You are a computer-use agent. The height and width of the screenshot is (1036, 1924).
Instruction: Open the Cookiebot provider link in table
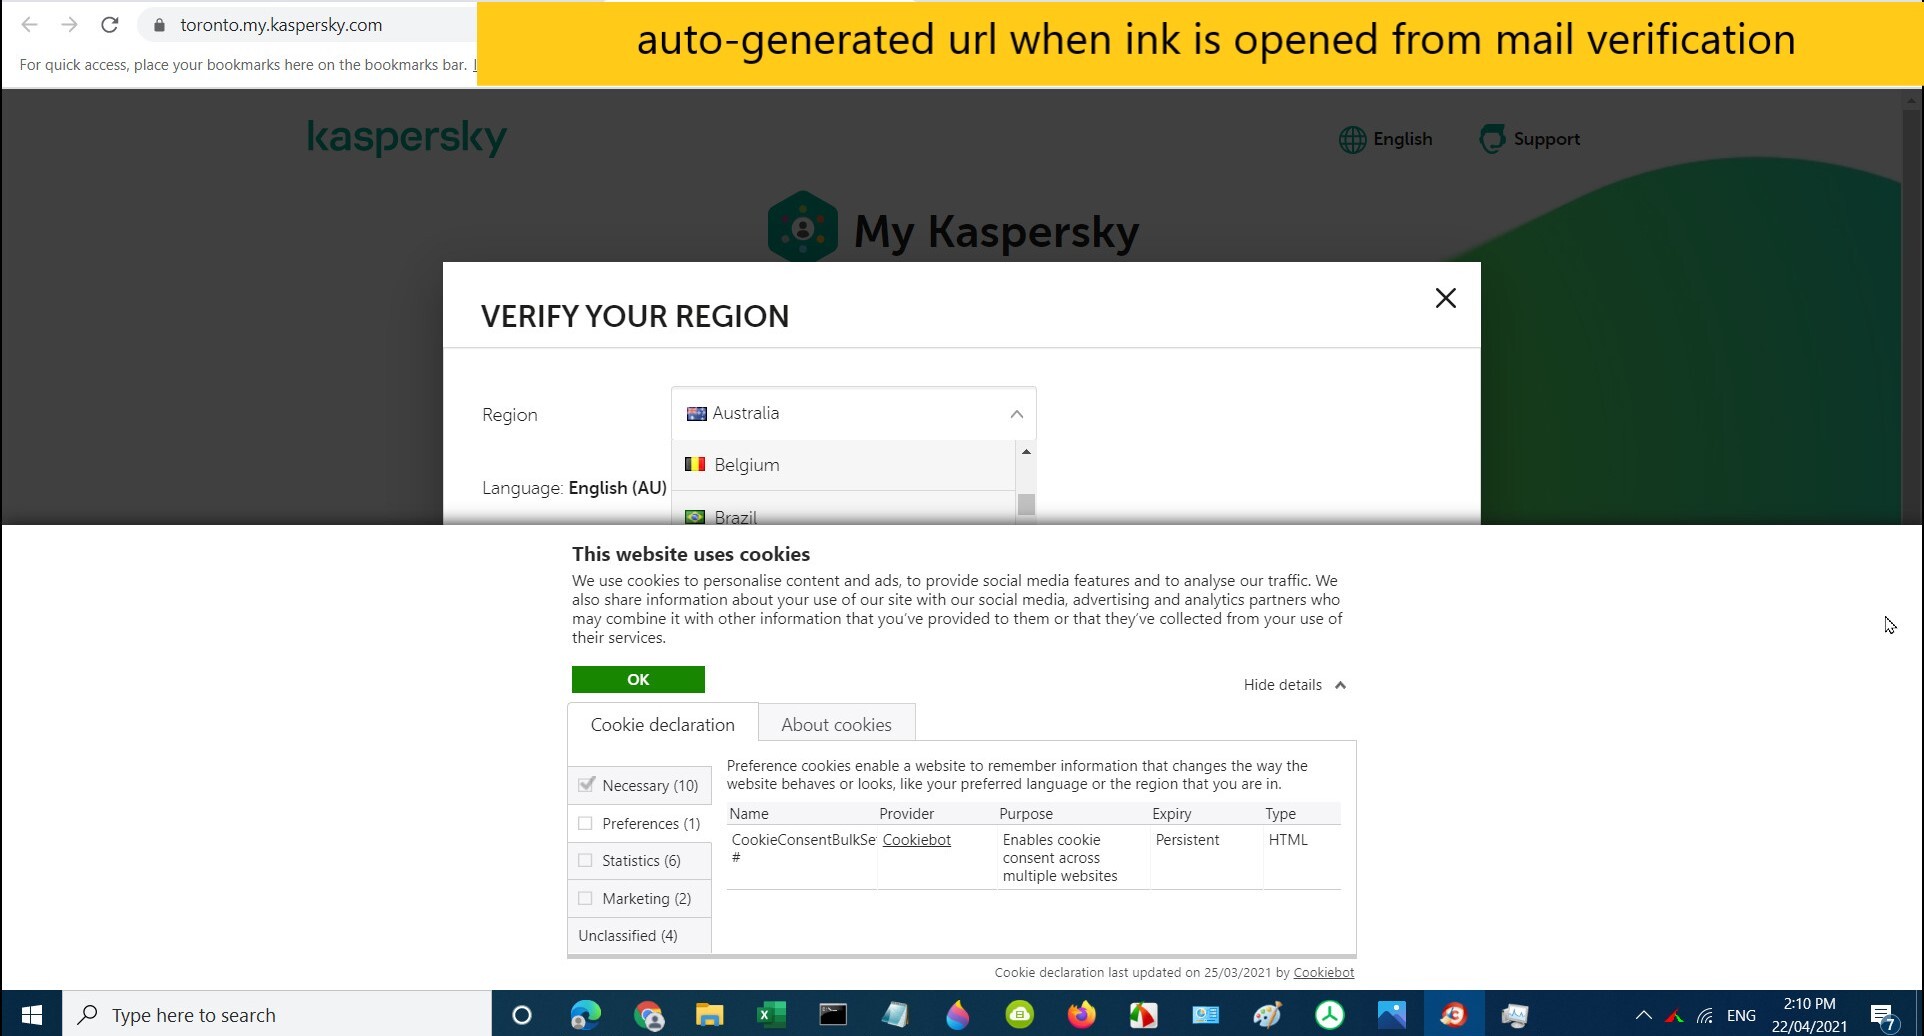pyautogui.click(x=916, y=840)
